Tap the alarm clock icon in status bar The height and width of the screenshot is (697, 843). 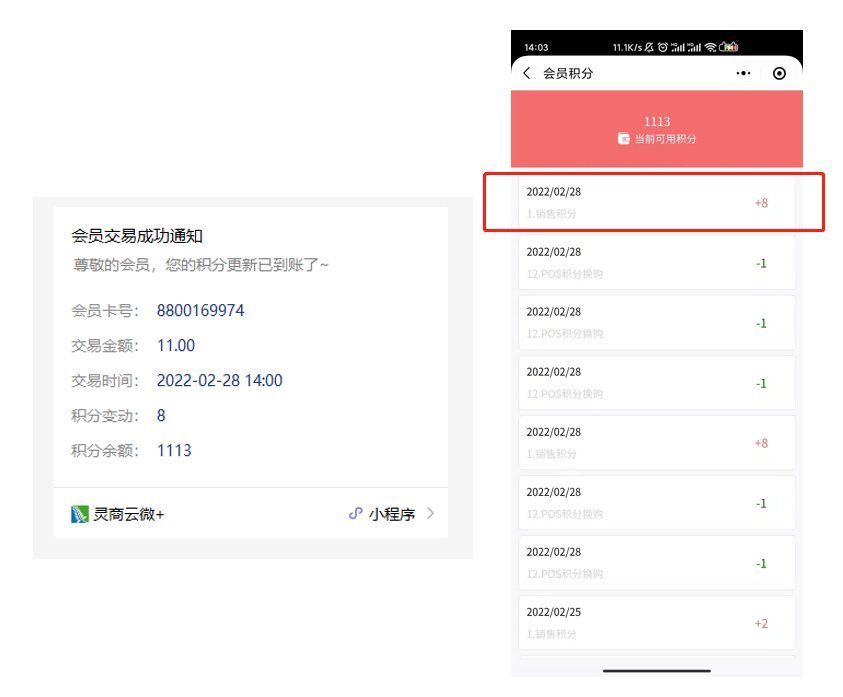[663, 47]
